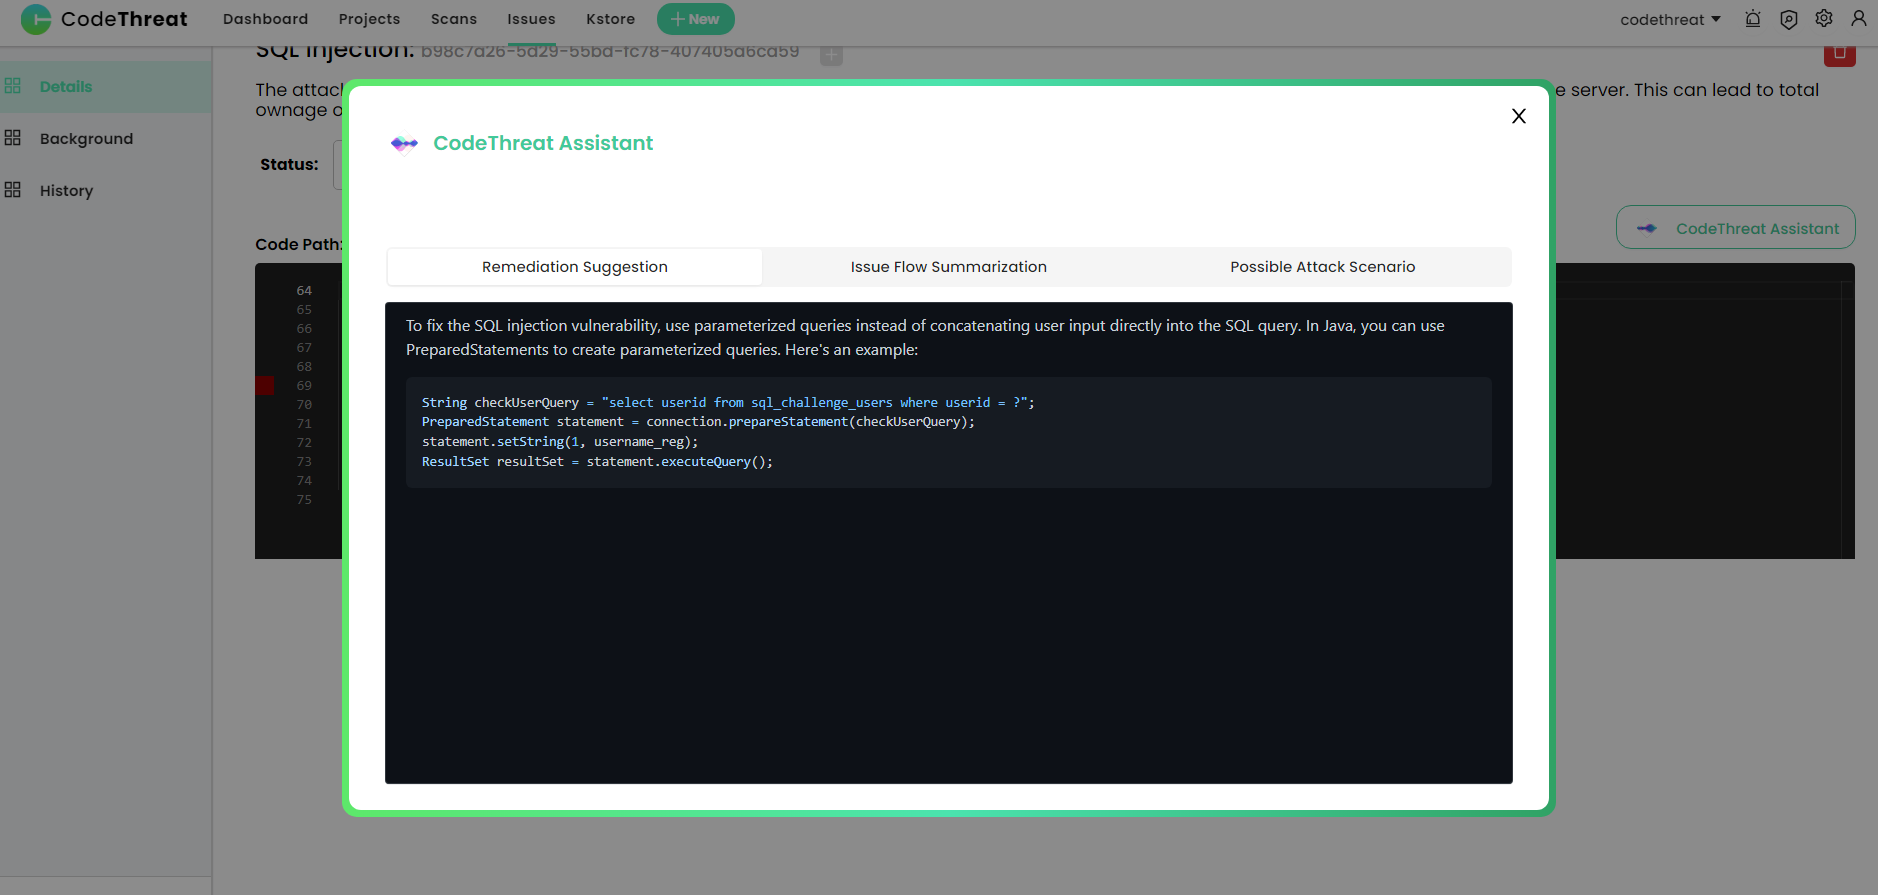The image size is (1878, 895).
Task: Click line number 64 in code path
Action: (x=304, y=291)
